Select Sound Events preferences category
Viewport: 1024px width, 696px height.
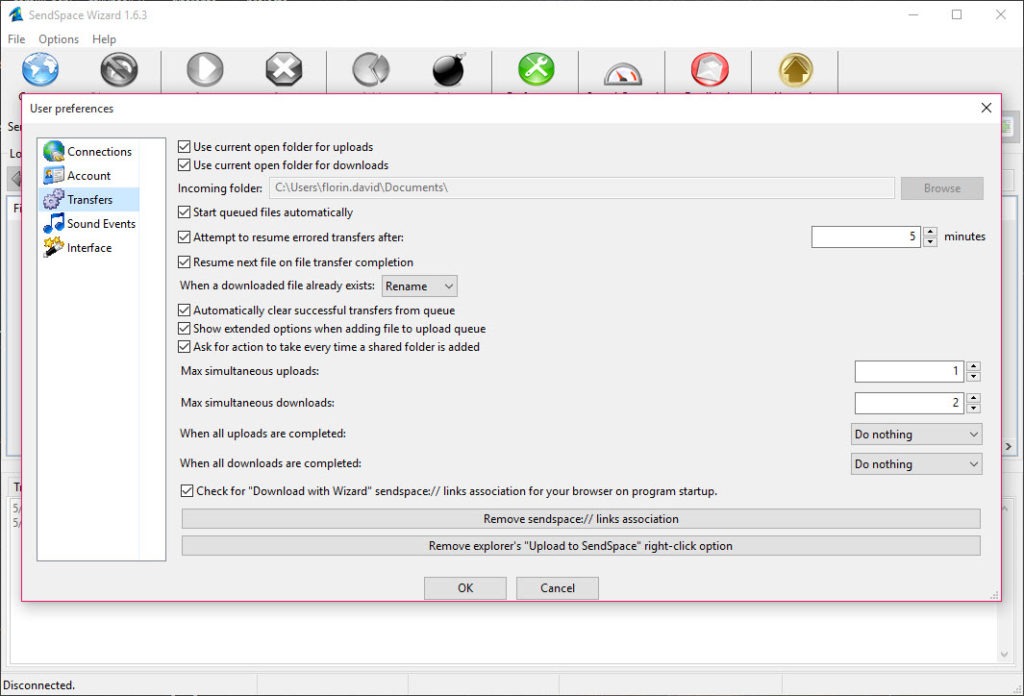pos(88,223)
